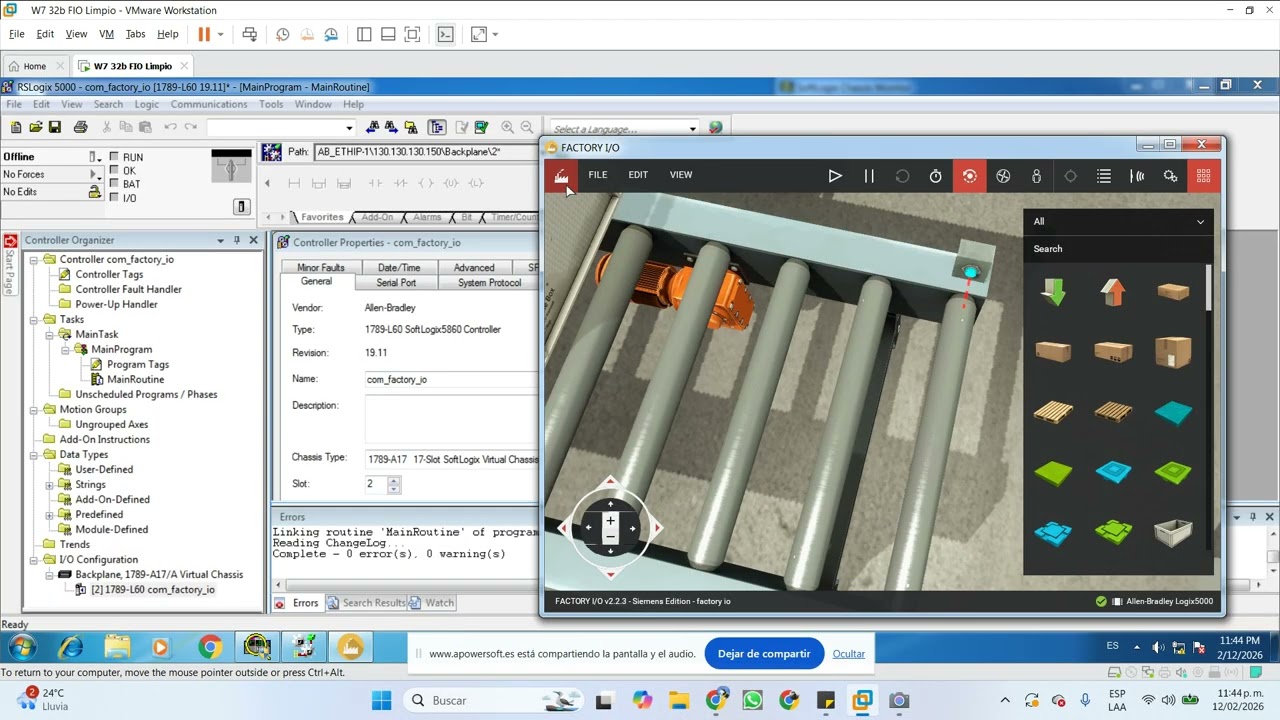Image resolution: width=1280 pixels, height=720 pixels.
Task: Pick the green down-arrow emitter part
Action: pyautogui.click(x=1053, y=292)
